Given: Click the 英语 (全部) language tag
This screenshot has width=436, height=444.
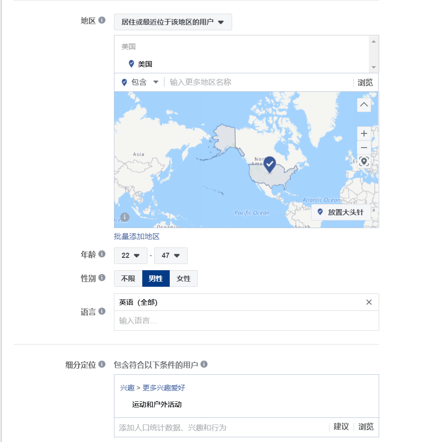Looking at the screenshot, I should [x=138, y=302].
